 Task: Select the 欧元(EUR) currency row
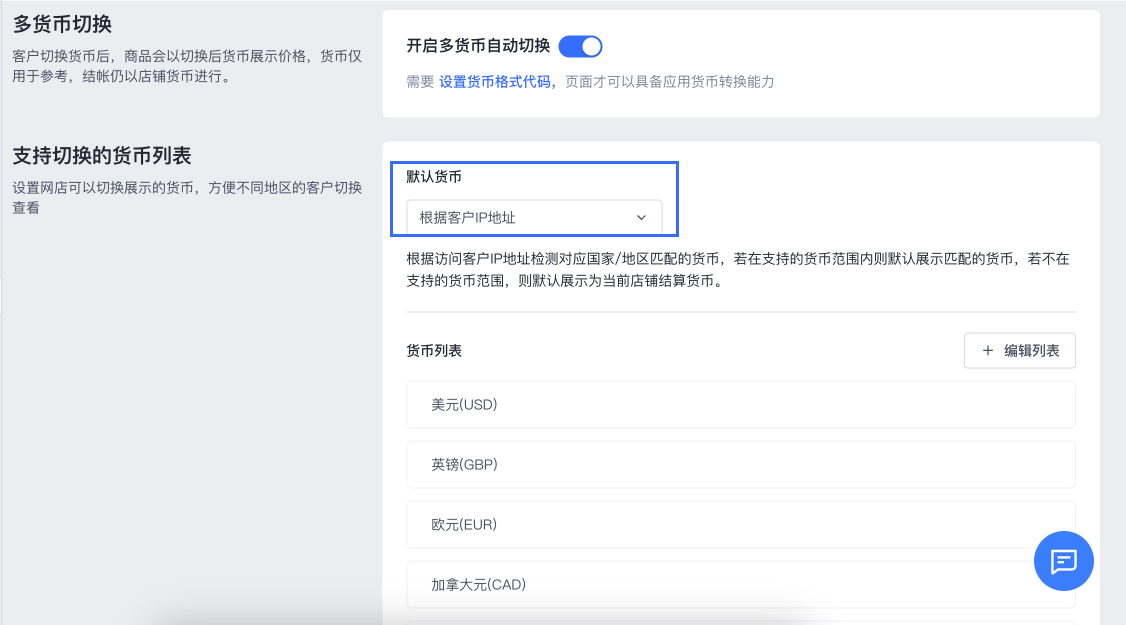pos(740,525)
